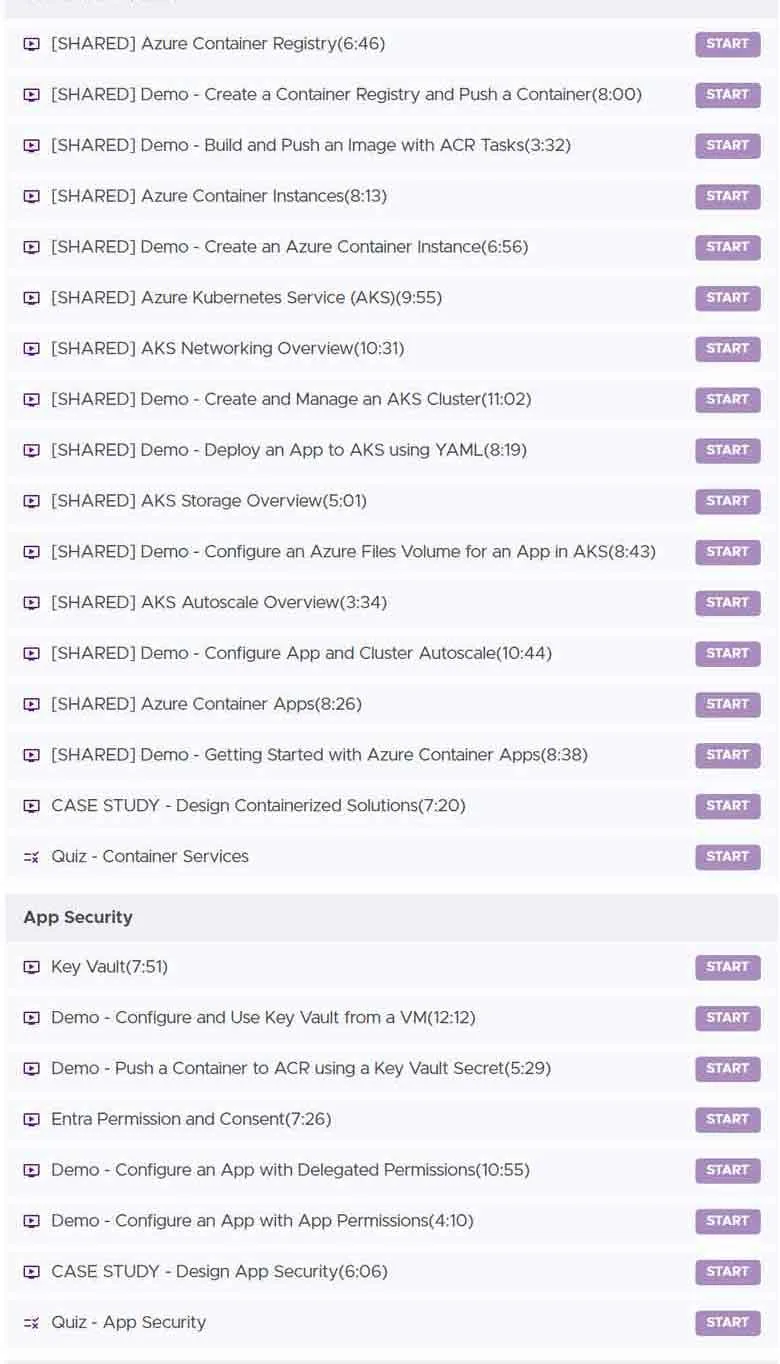Screen dimensions: 780x1364
Task: Start Push a Container using Key Vault Secret
Action: 728,1069
